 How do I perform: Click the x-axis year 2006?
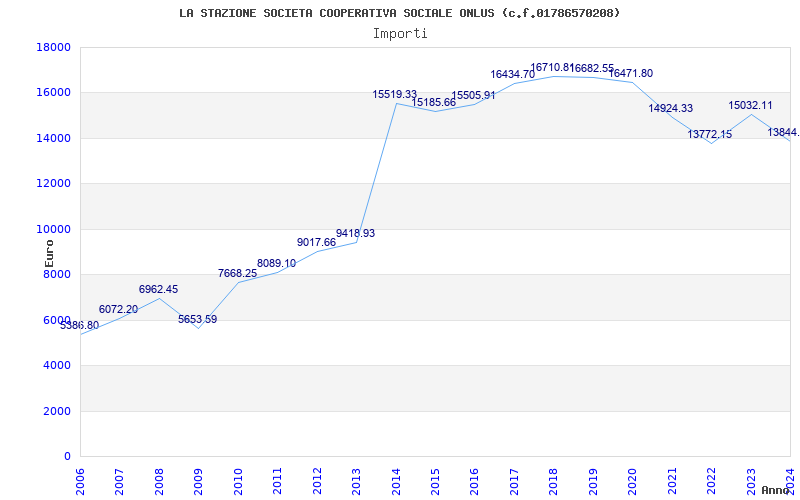[x=80, y=481]
